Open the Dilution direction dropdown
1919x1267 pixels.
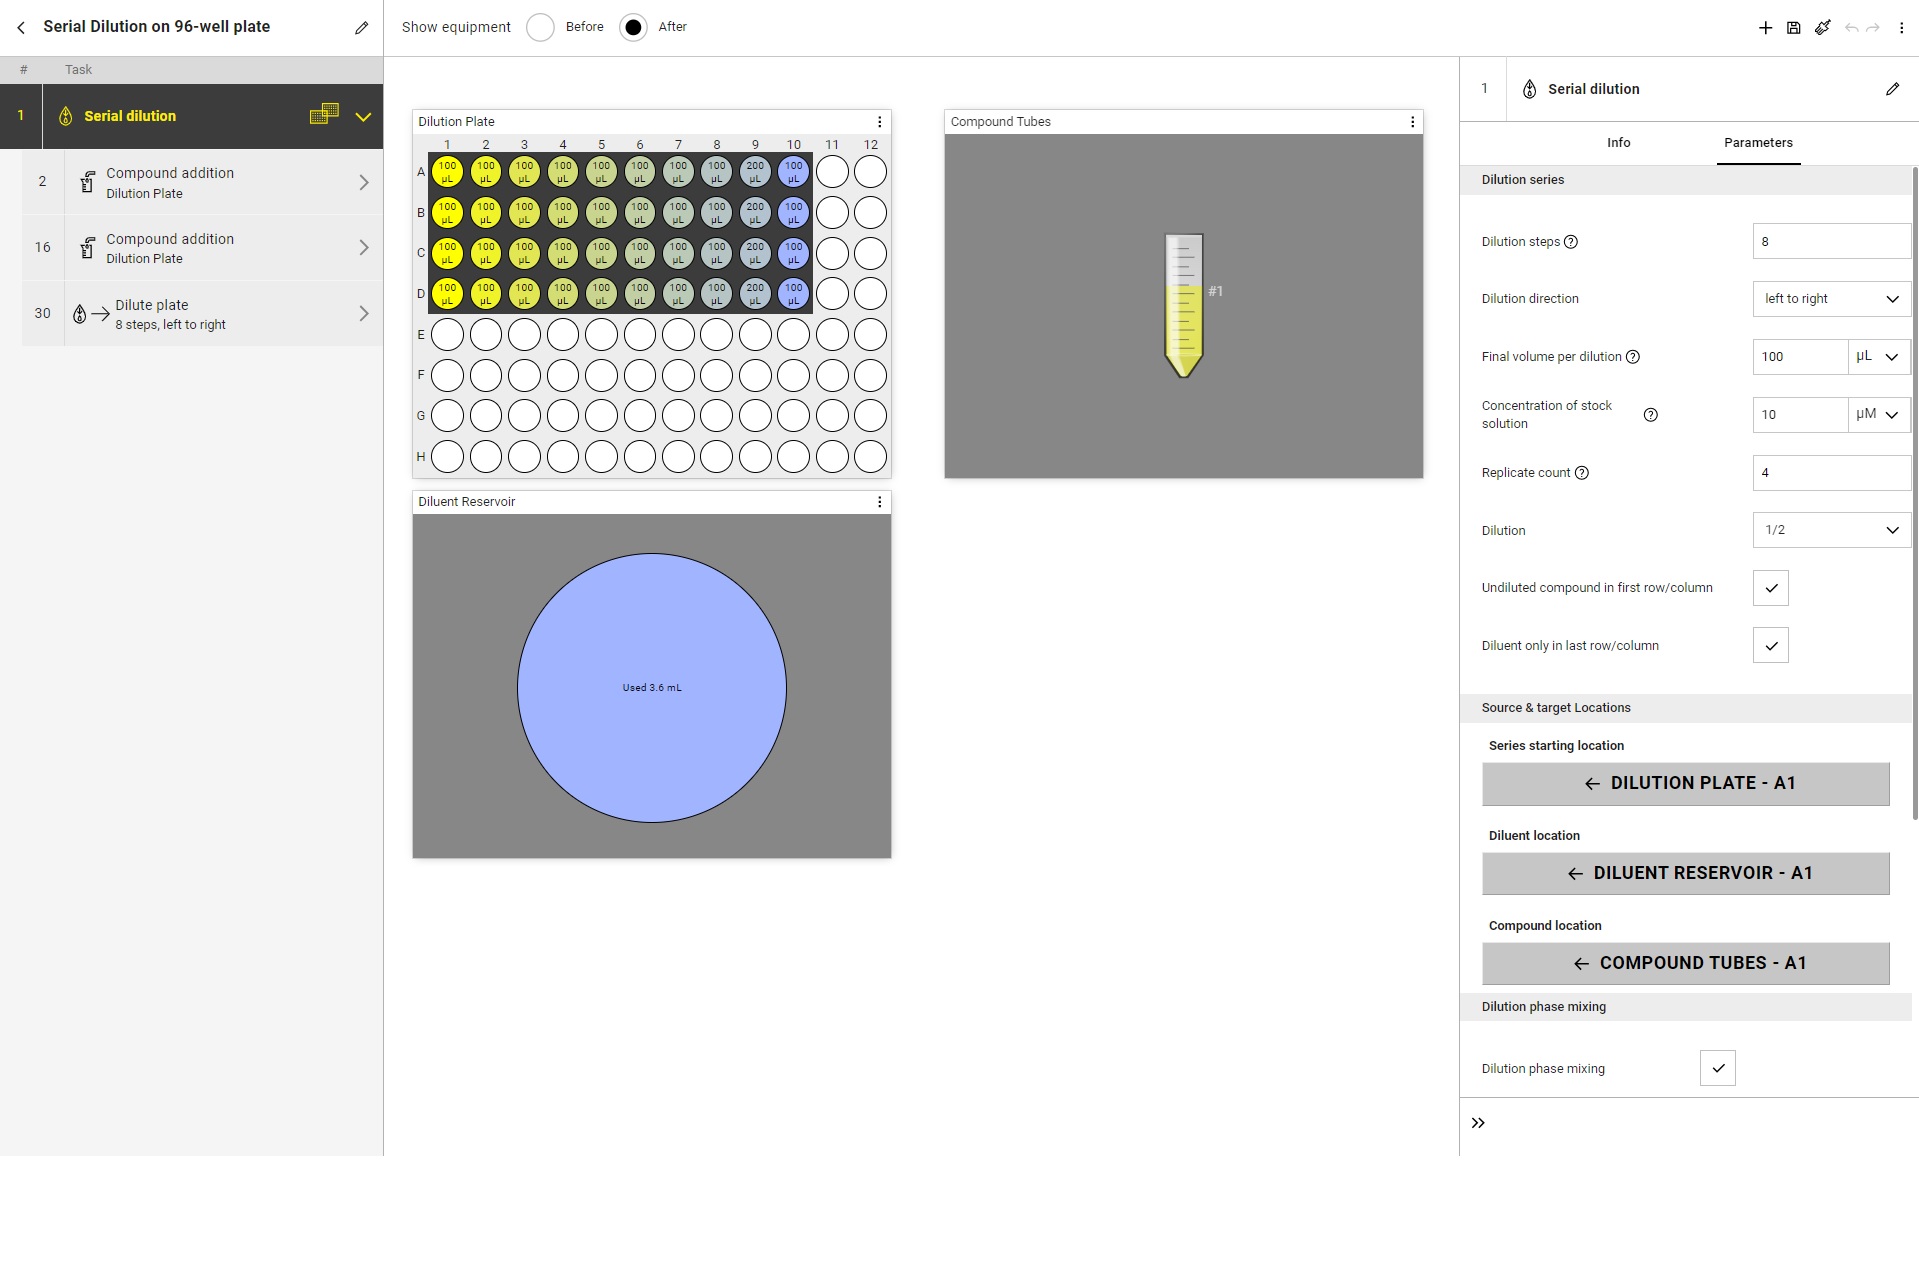(x=1830, y=299)
